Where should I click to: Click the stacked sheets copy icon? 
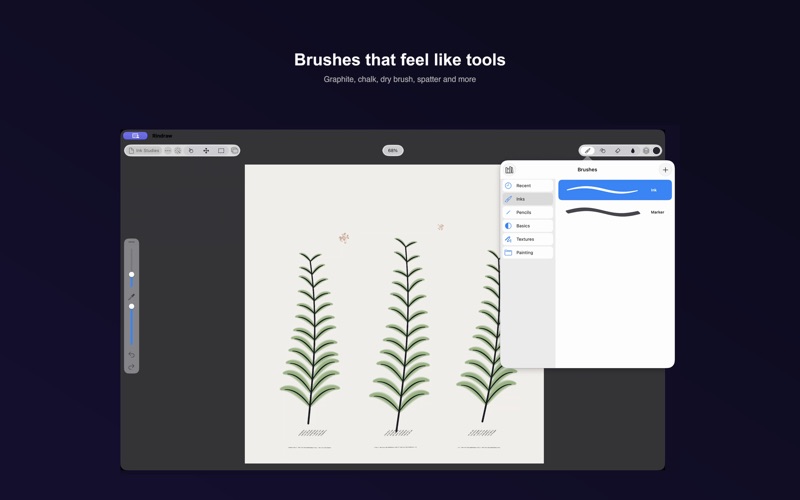click(x=234, y=151)
